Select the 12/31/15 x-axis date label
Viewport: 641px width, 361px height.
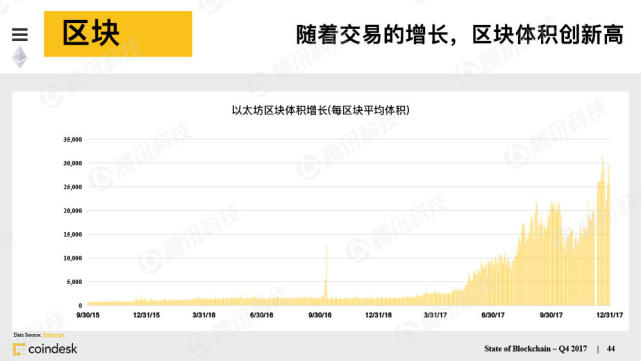click(x=146, y=315)
